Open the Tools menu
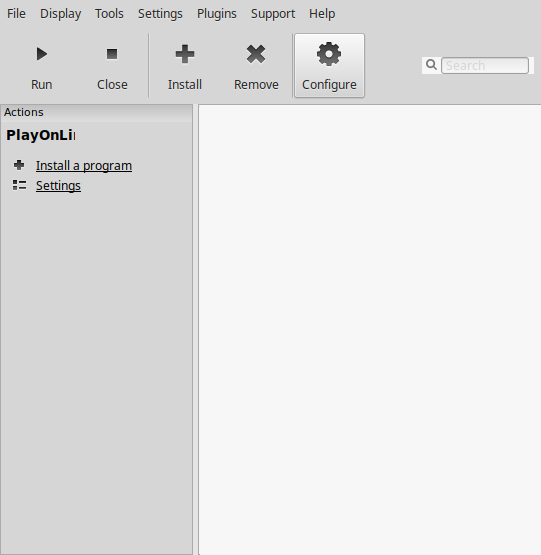This screenshot has width=541, height=555. pyautogui.click(x=109, y=14)
